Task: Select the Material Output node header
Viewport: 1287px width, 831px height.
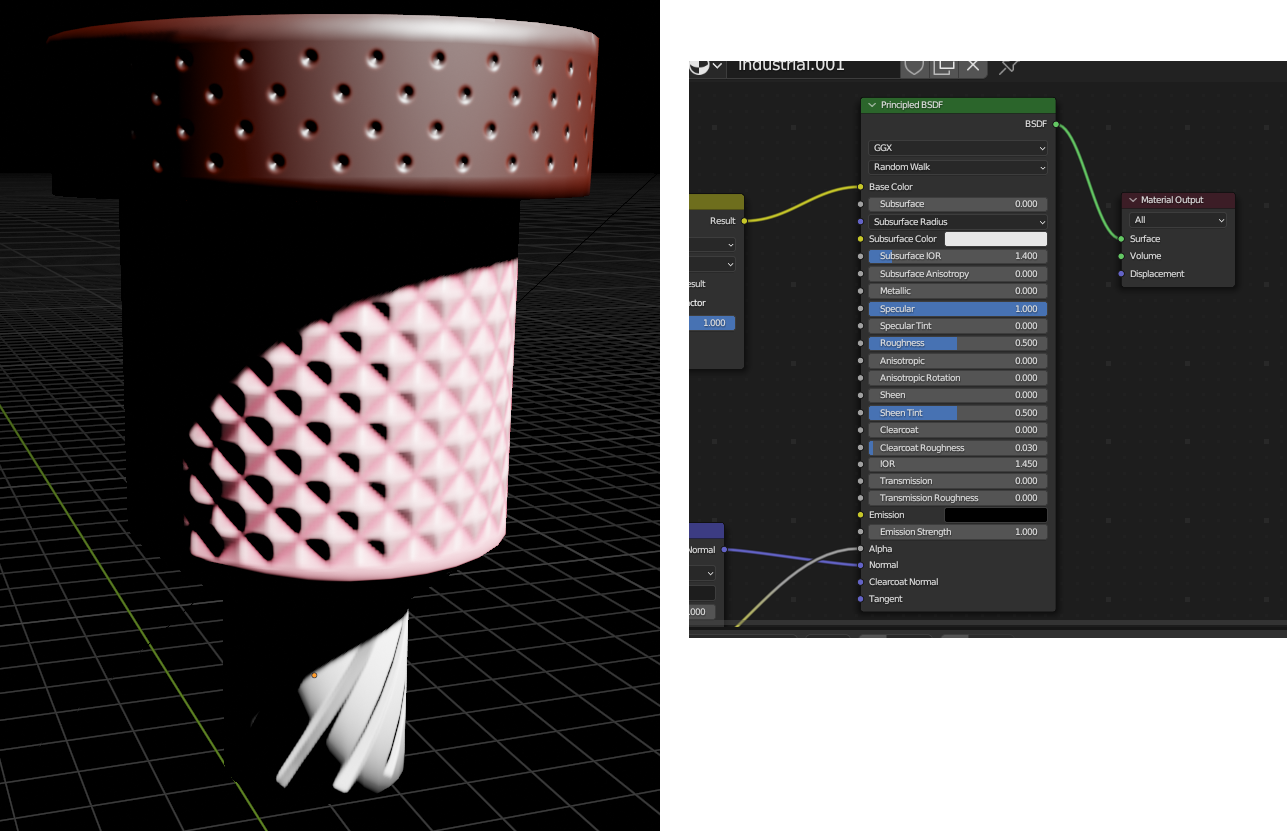Action: click(x=1178, y=200)
